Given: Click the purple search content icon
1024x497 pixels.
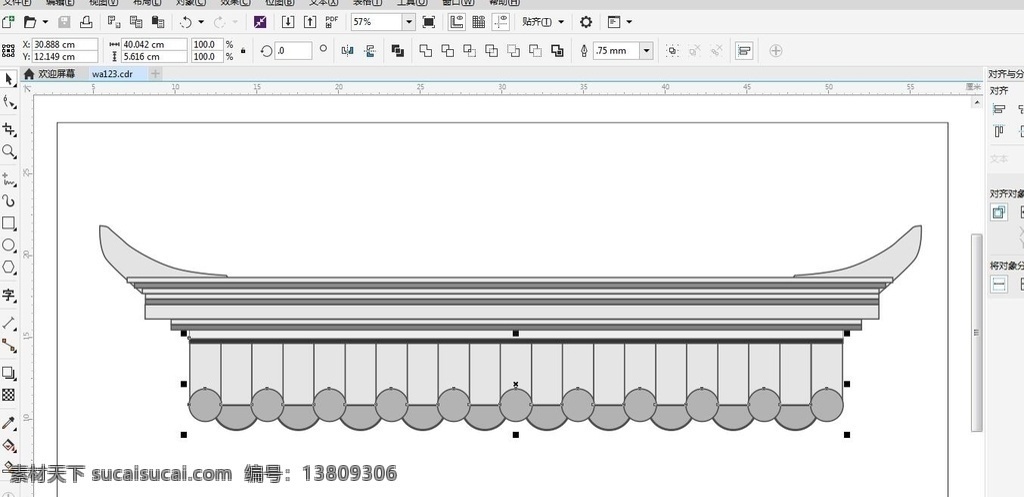Looking at the screenshot, I should point(260,22).
